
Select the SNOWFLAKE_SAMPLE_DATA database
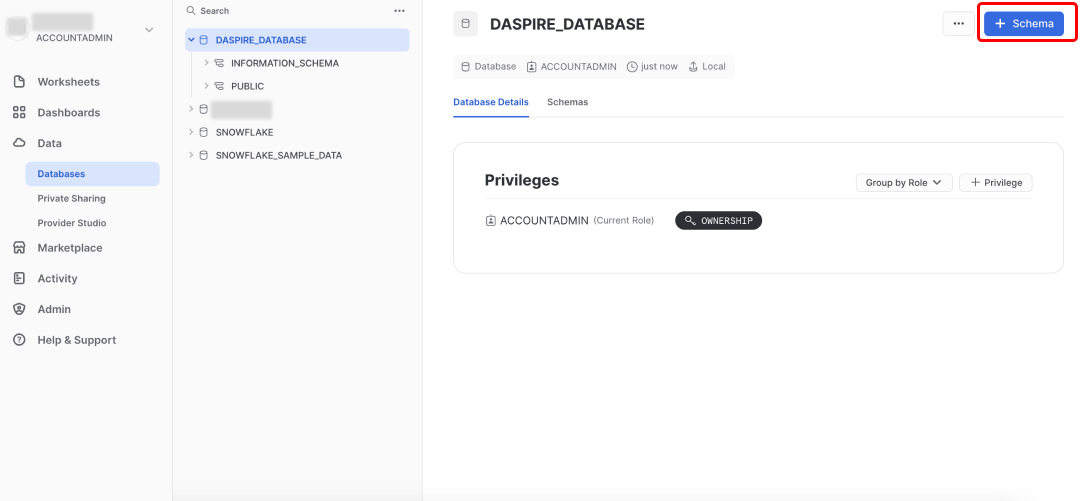[x=279, y=155]
